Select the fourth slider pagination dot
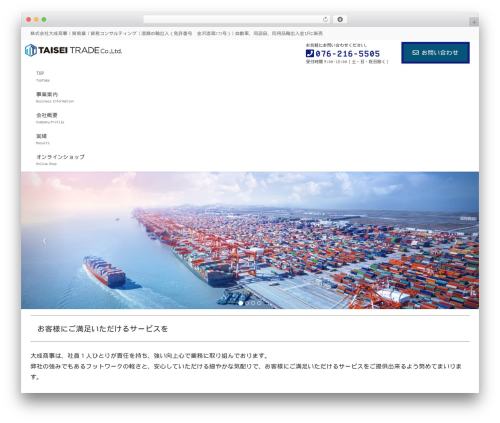The width and height of the screenshot is (500, 423). pos(259,303)
